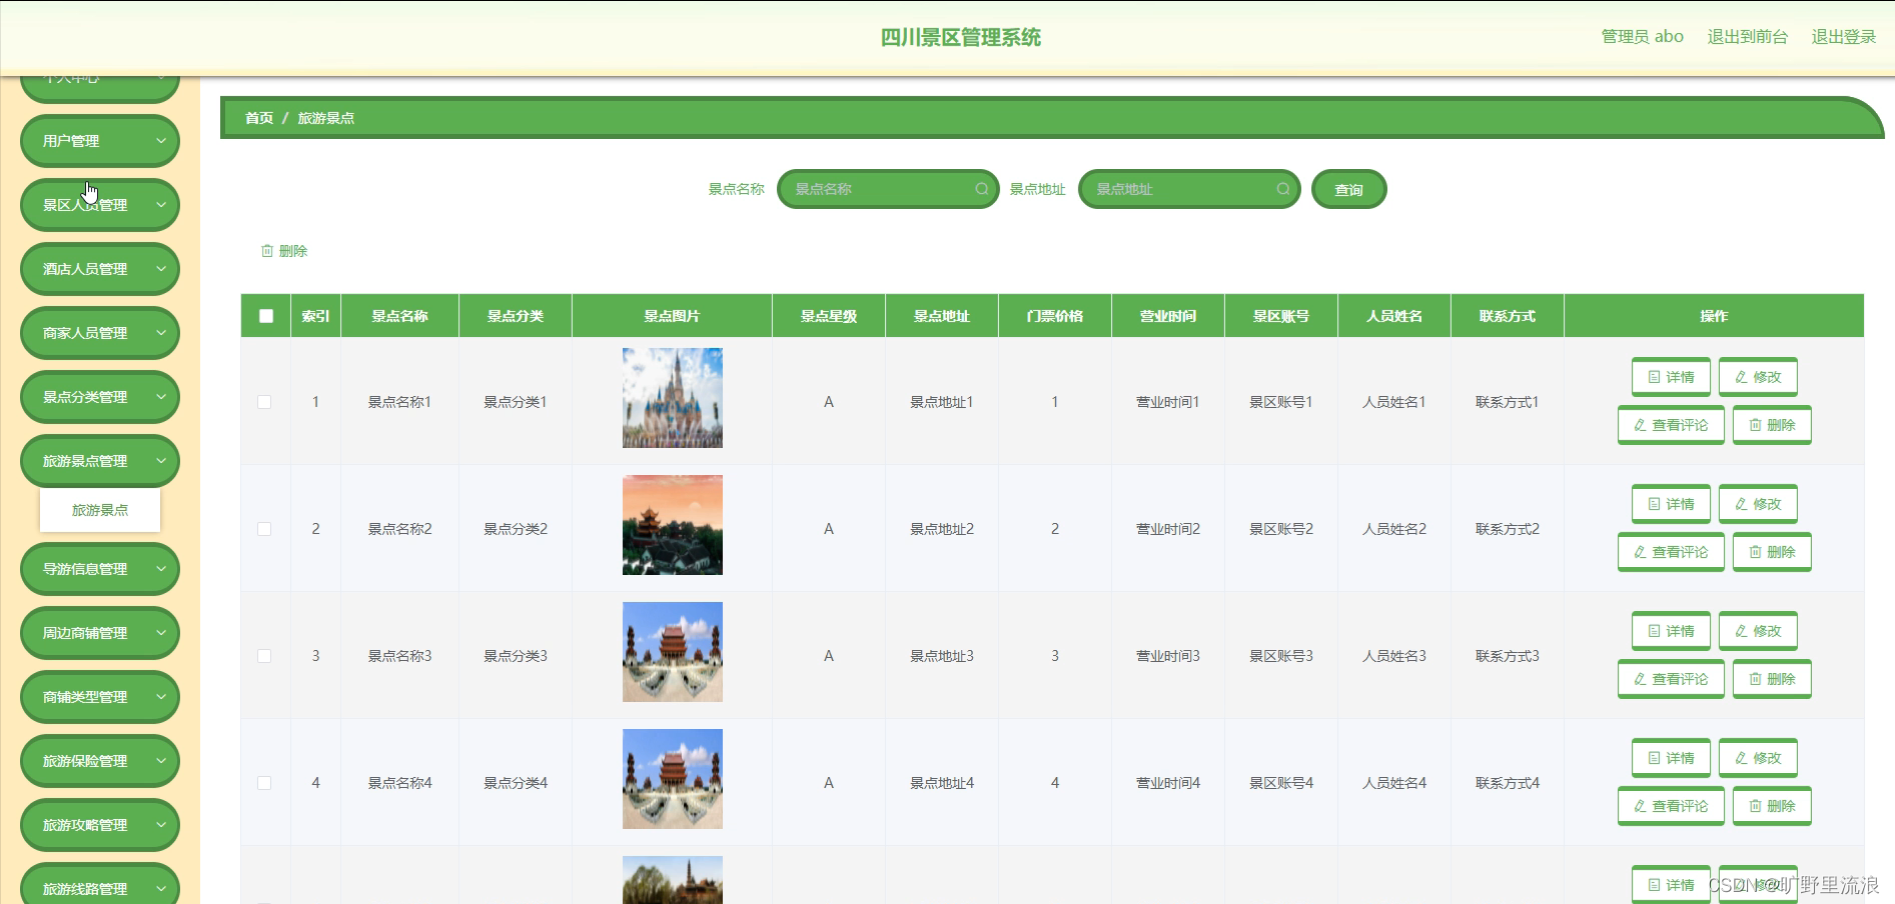Open the temple image for 景点名称4
This screenshot has height=904, width=1895.
[x=672, y=779]
